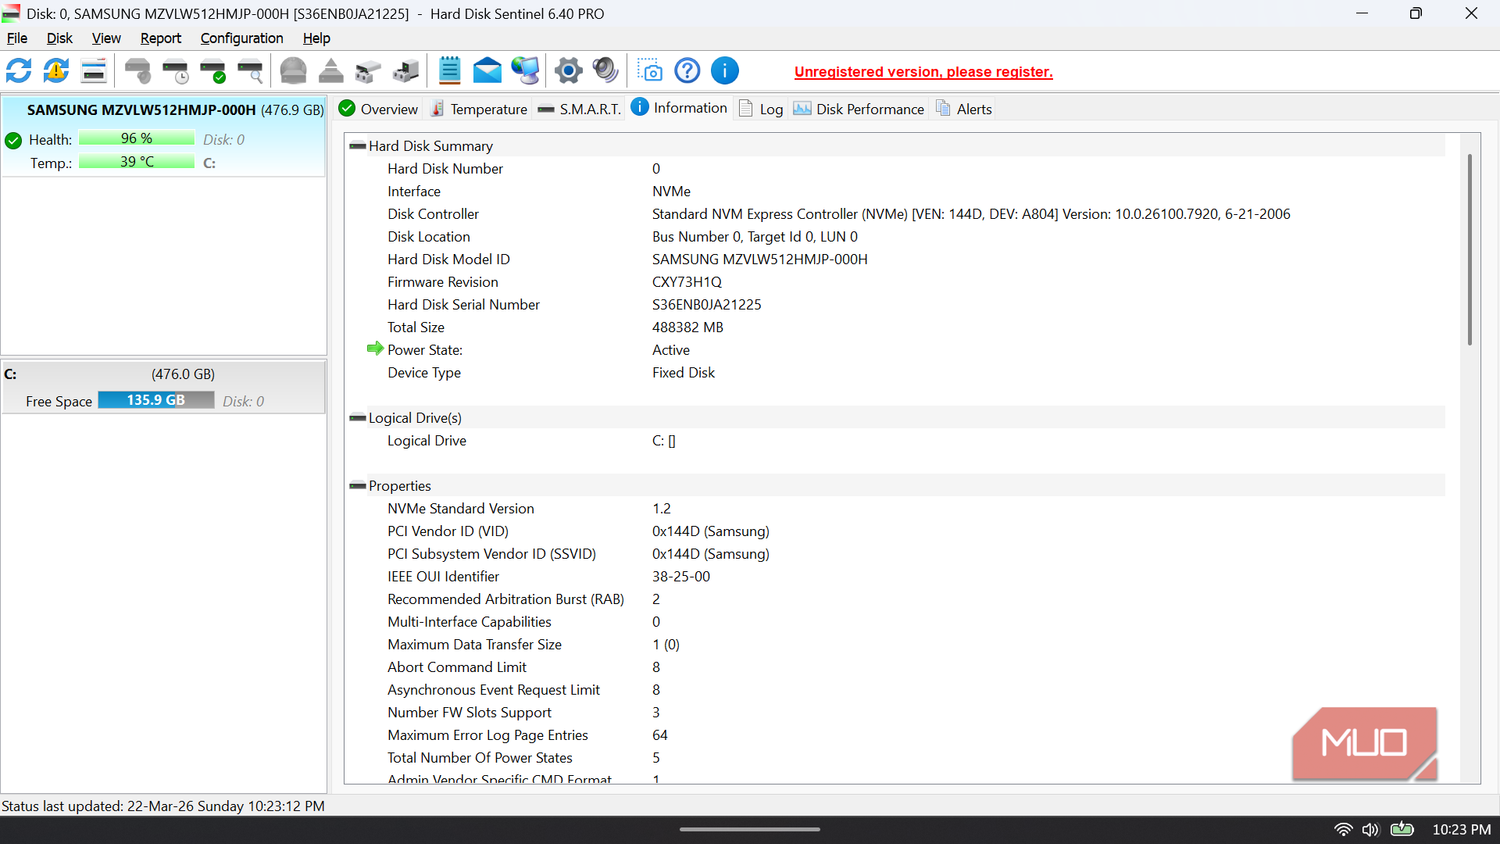Collapse the Properties section
The image size is (1500, 844).
pyautogui.click(x=357, y=486)
